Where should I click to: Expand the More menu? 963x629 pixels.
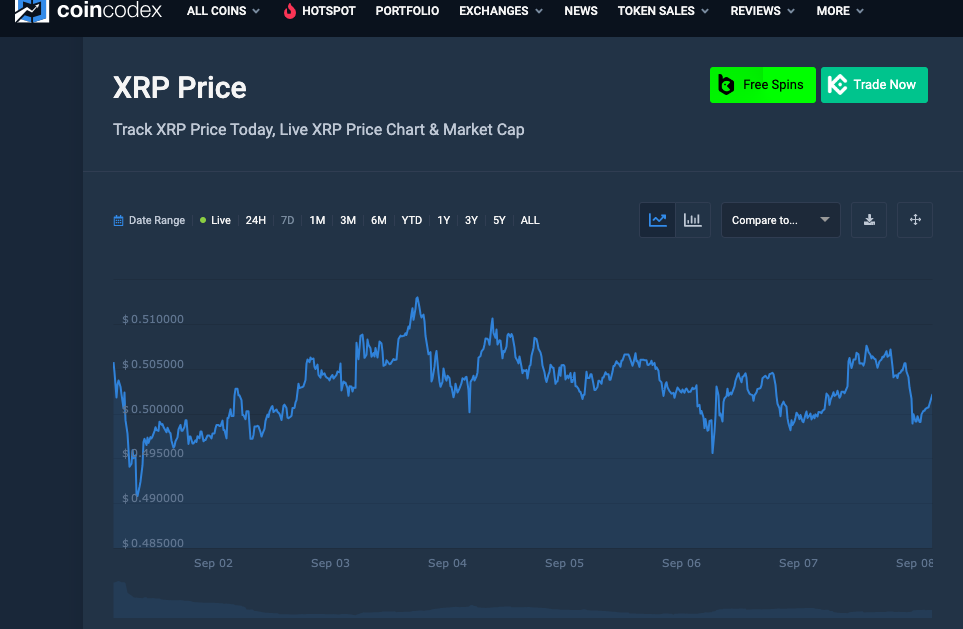pyautogui.click(x=840, y=11)
